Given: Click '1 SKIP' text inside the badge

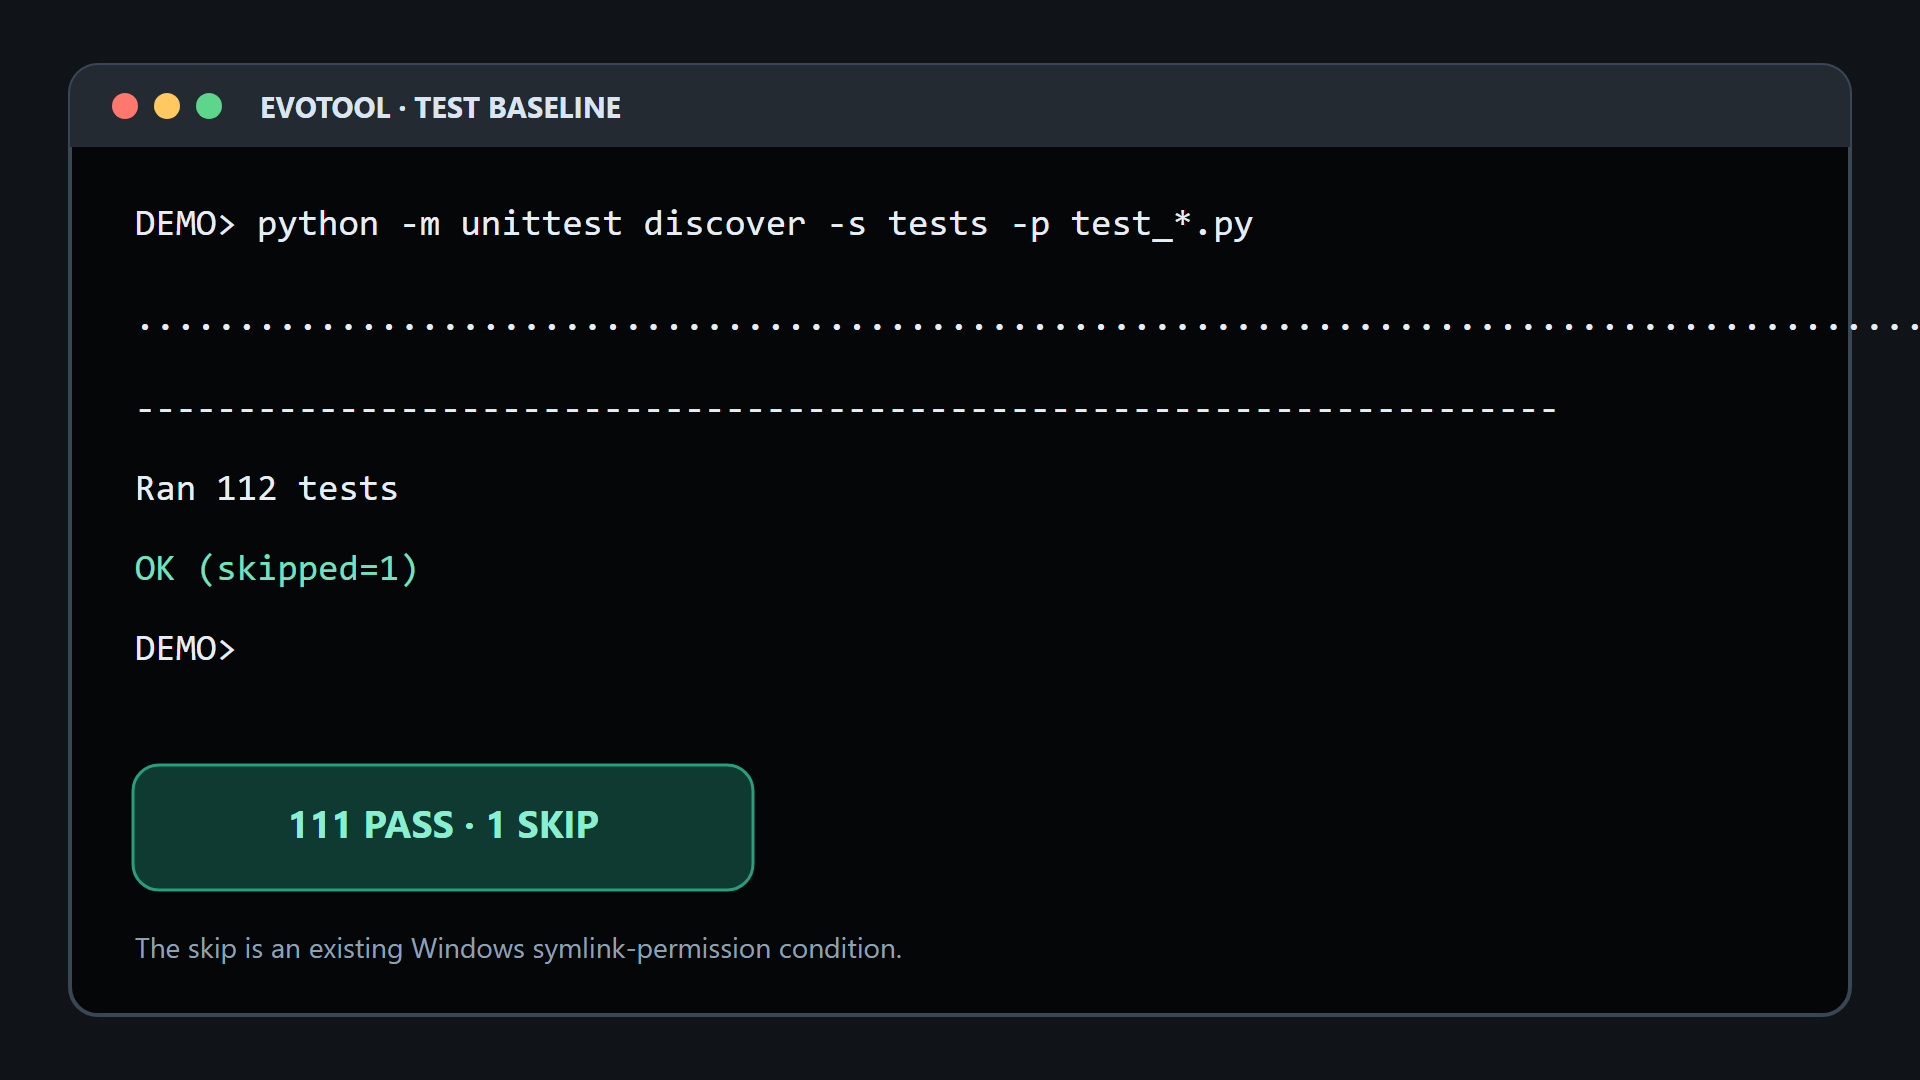Looking at the screenshot, I should coord(542,826).
